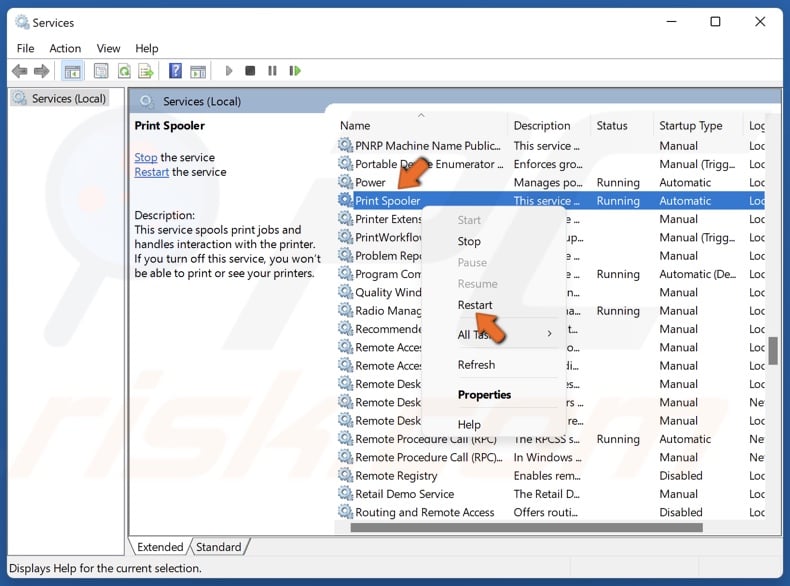Click the Restart the service link
The image size is (790, 586).
pyautogui.click(x=151, y=172)
